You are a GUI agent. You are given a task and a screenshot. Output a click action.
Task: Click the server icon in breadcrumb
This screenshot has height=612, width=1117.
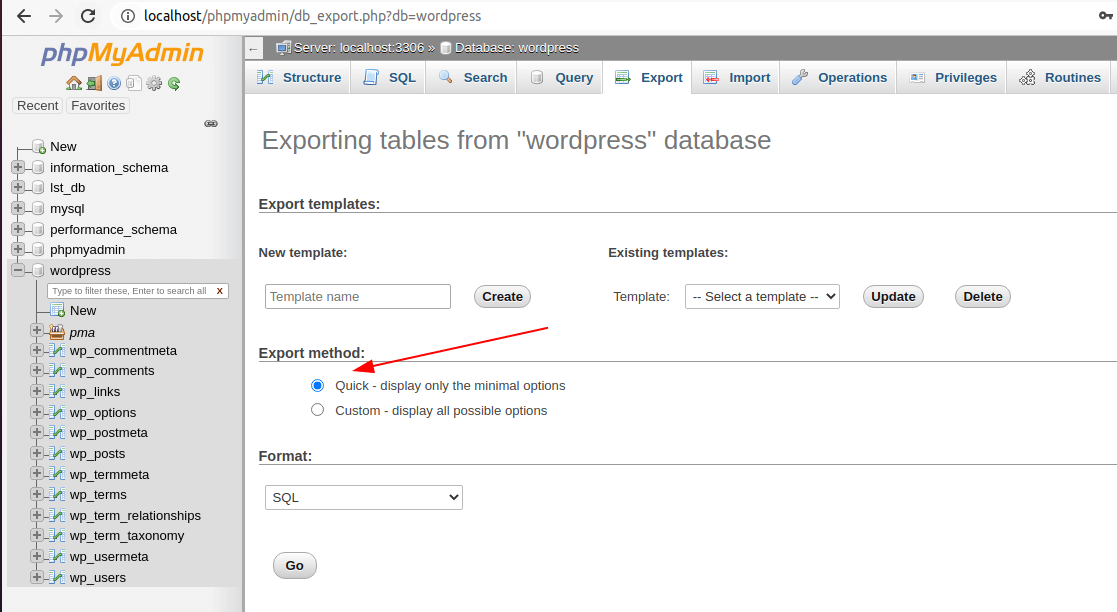coord(283,48)
